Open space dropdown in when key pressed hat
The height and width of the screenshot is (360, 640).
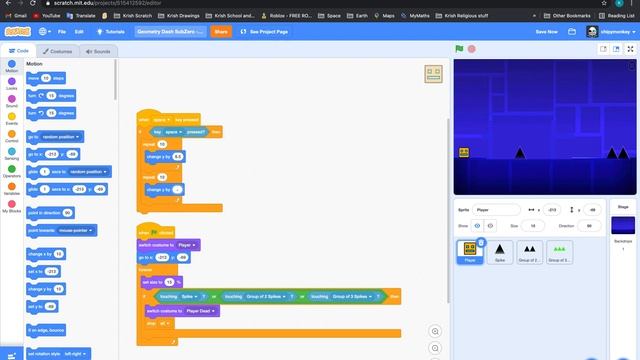point(162,120)
